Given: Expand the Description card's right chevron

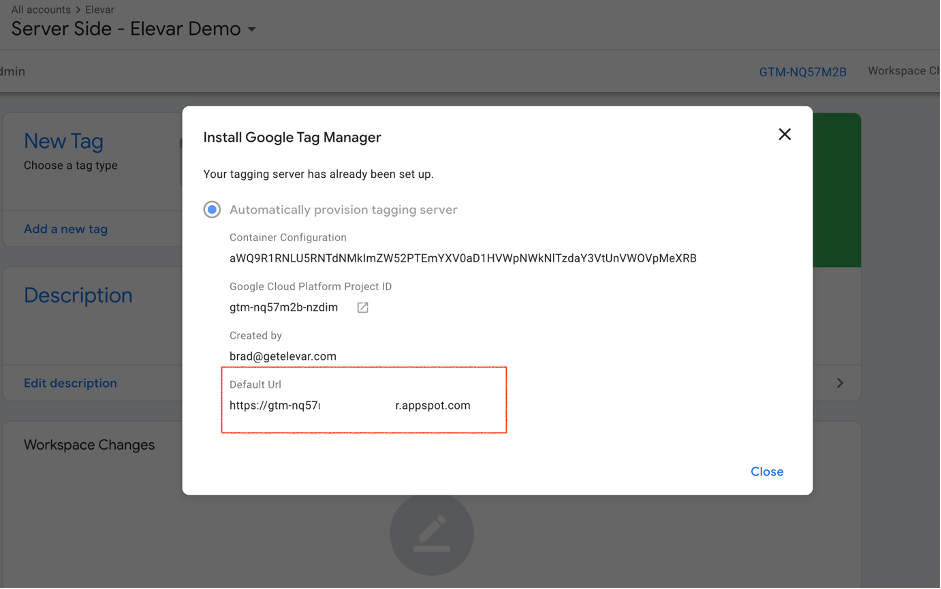Looking at the screenshot, I should (839, 383).
